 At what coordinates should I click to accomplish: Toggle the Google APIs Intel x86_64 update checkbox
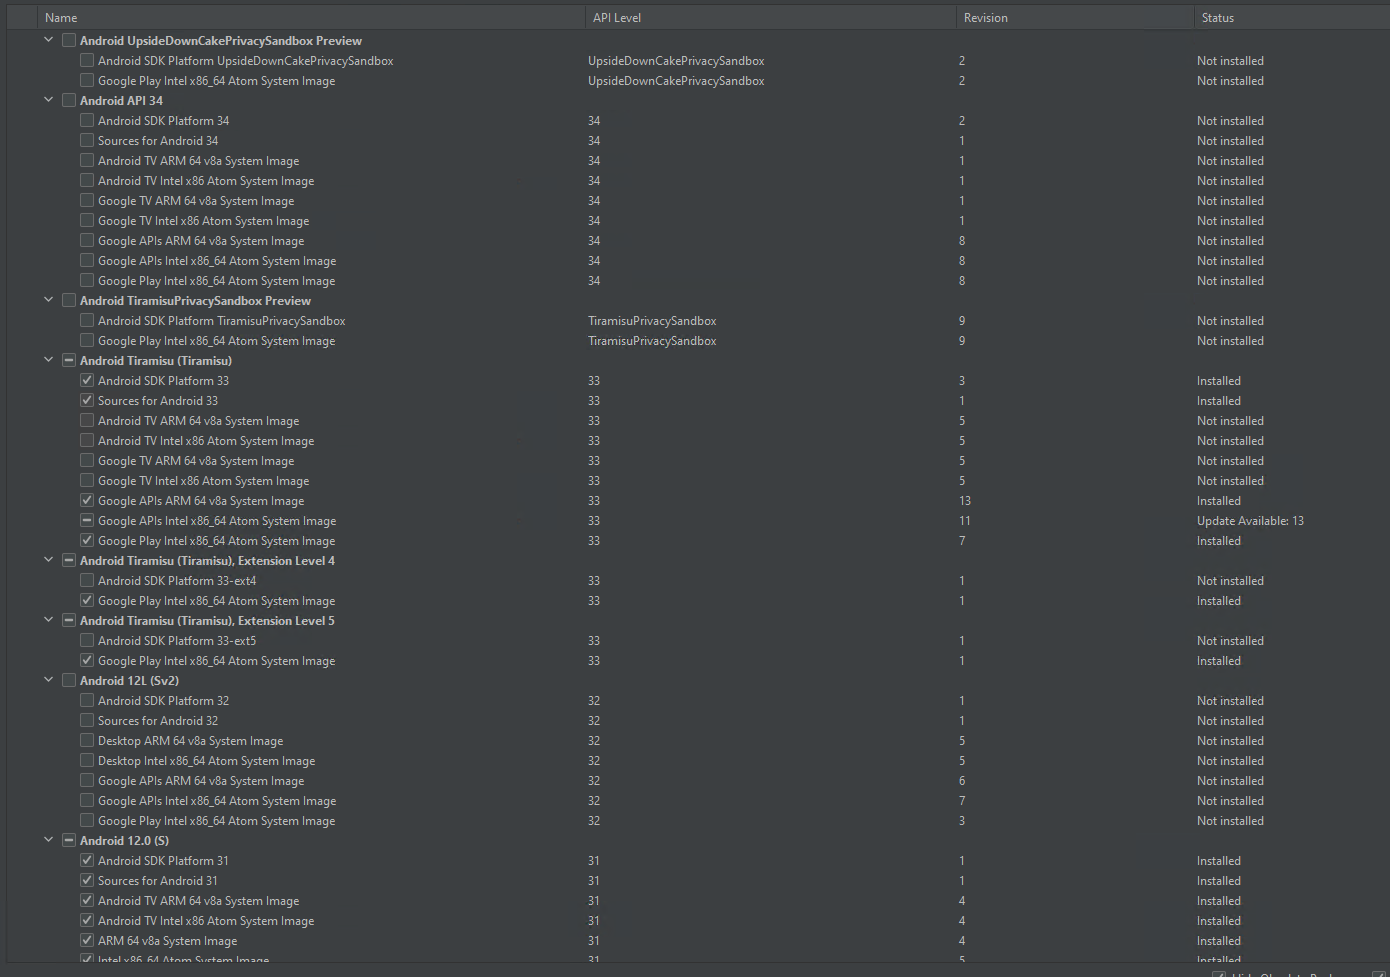click(x=86, y=519)
